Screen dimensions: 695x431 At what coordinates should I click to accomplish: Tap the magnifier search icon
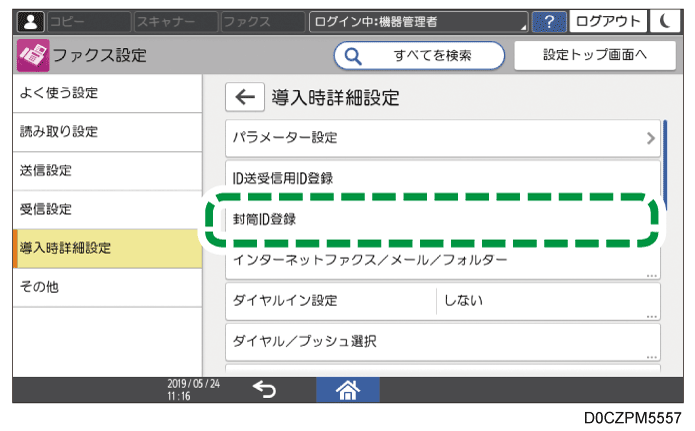pyautogui.click(x=353, y=56)
